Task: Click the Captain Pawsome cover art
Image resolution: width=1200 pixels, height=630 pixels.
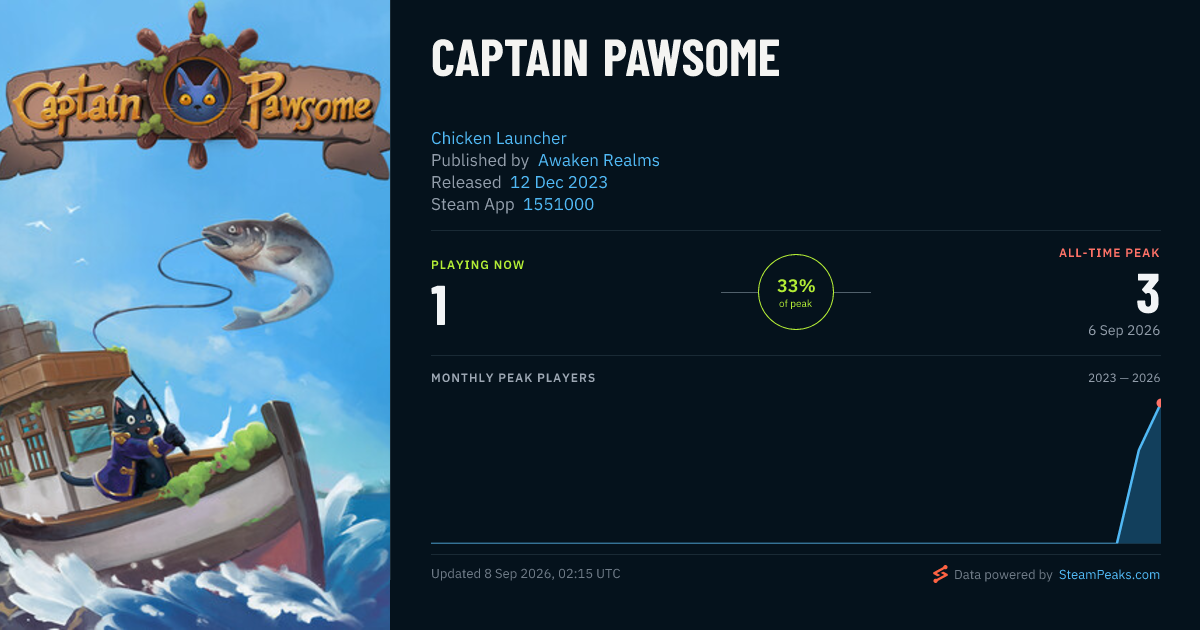Action: 195,315
